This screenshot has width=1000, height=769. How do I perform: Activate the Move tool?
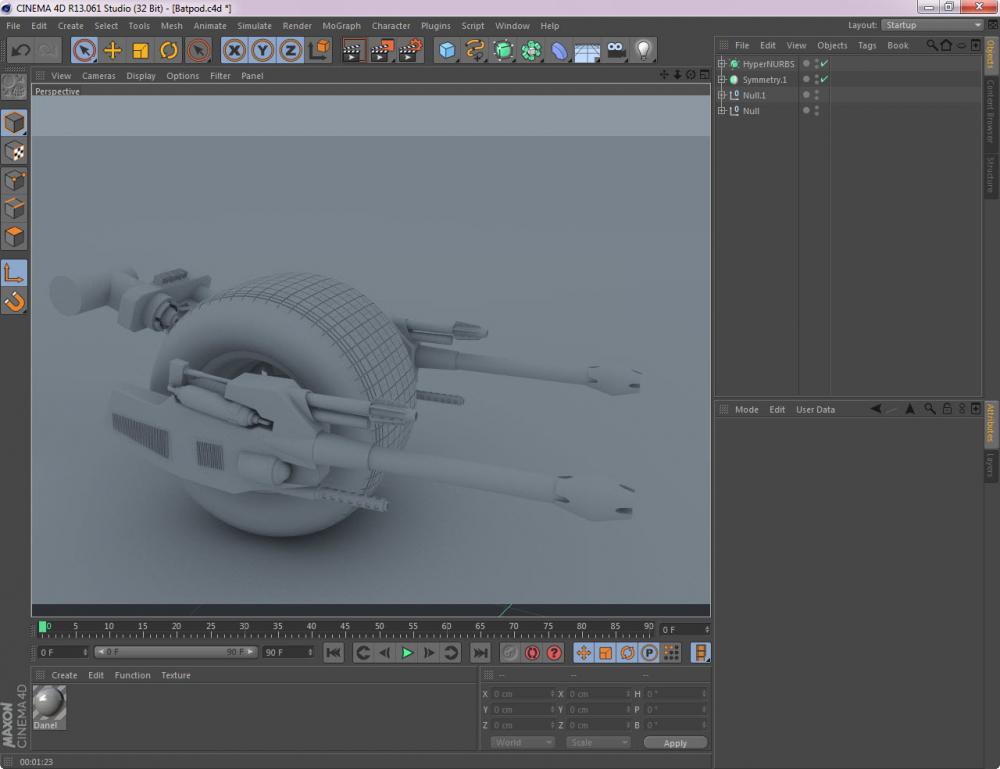(x=112, y=50)
